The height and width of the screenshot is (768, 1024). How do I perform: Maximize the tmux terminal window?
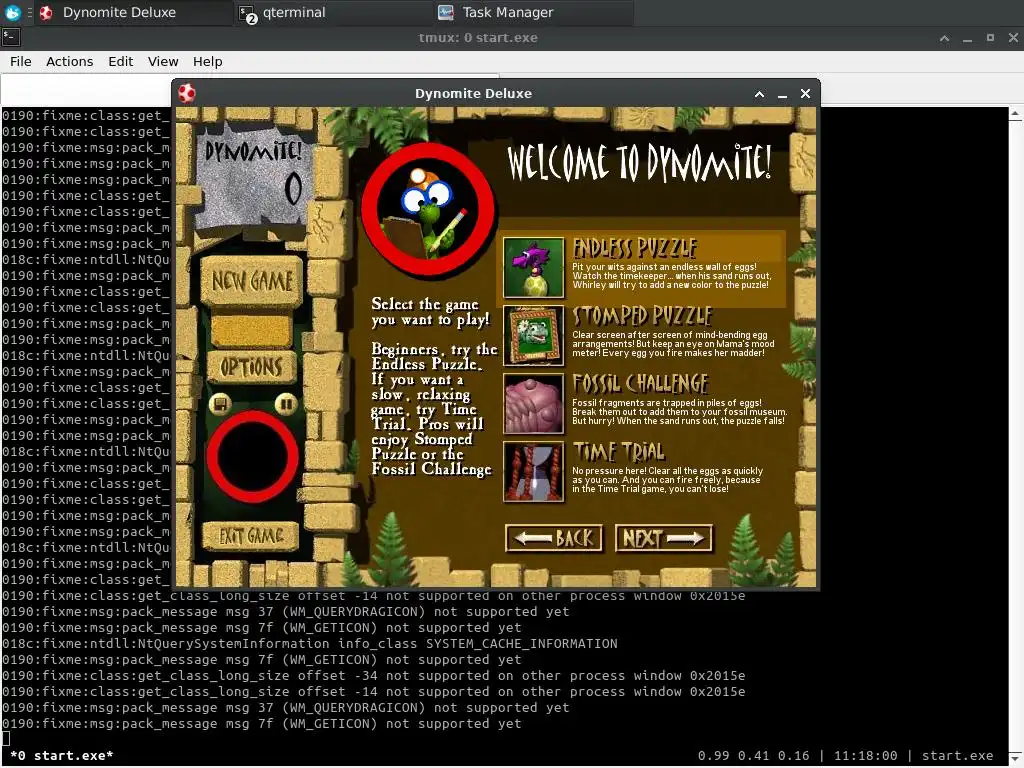click(990, 38)
